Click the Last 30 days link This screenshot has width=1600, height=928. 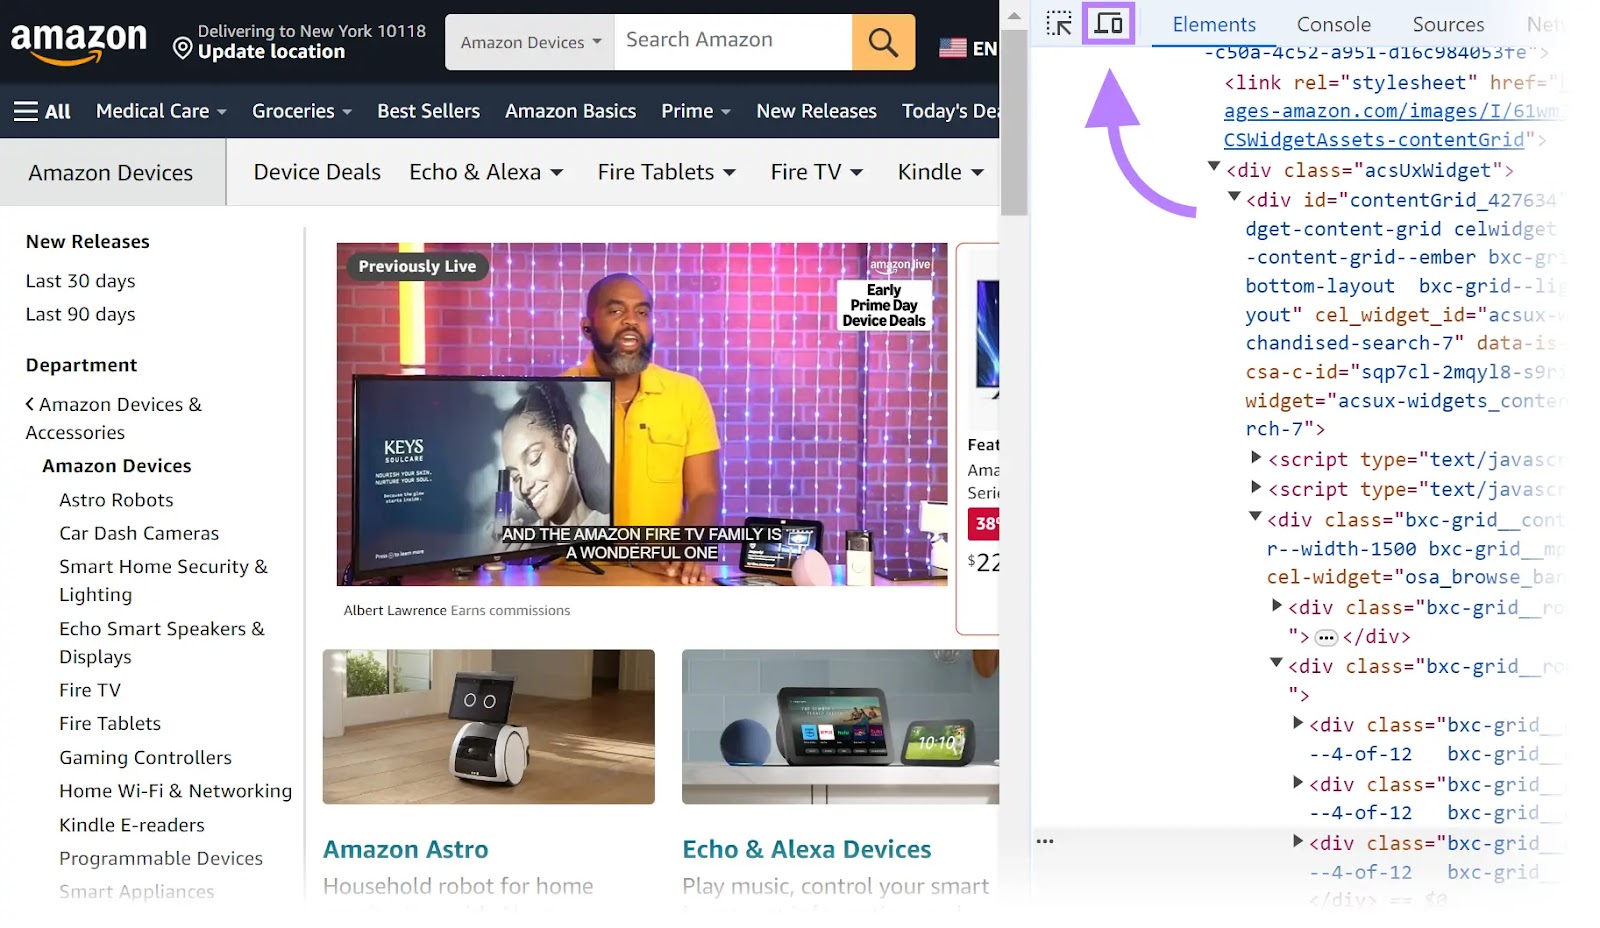pyautogui.click(x=80, y=281)
